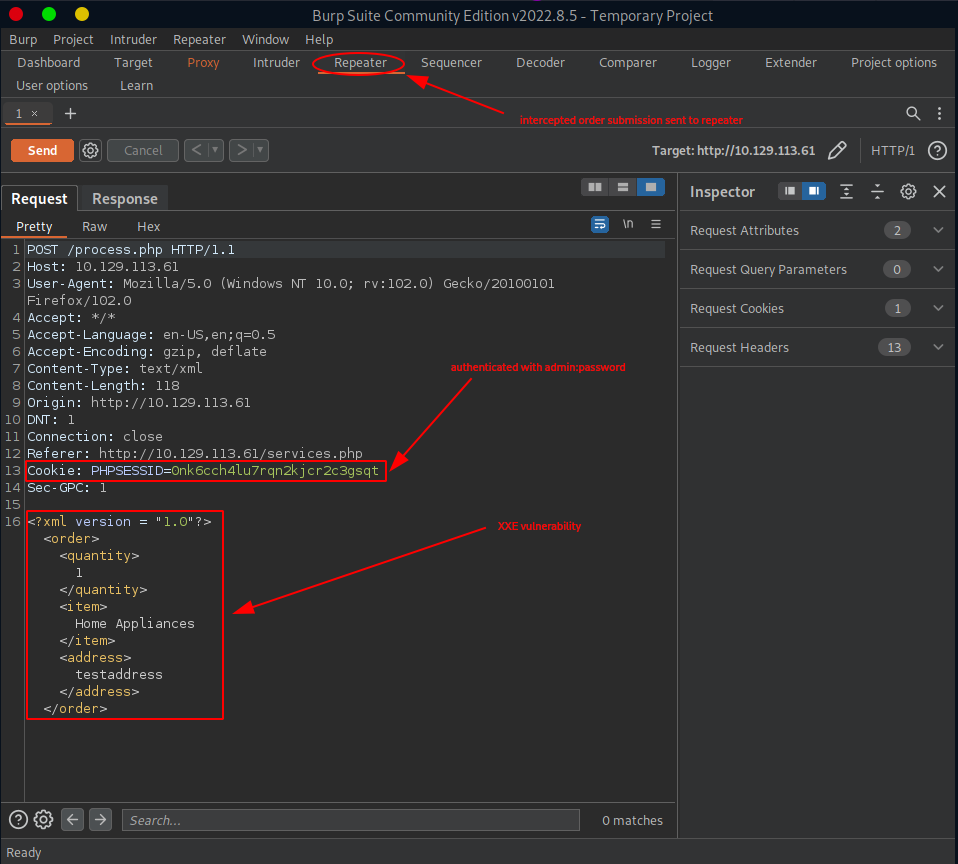Click the editor search input field
958x864 pixels.
(x=350, y=820)
